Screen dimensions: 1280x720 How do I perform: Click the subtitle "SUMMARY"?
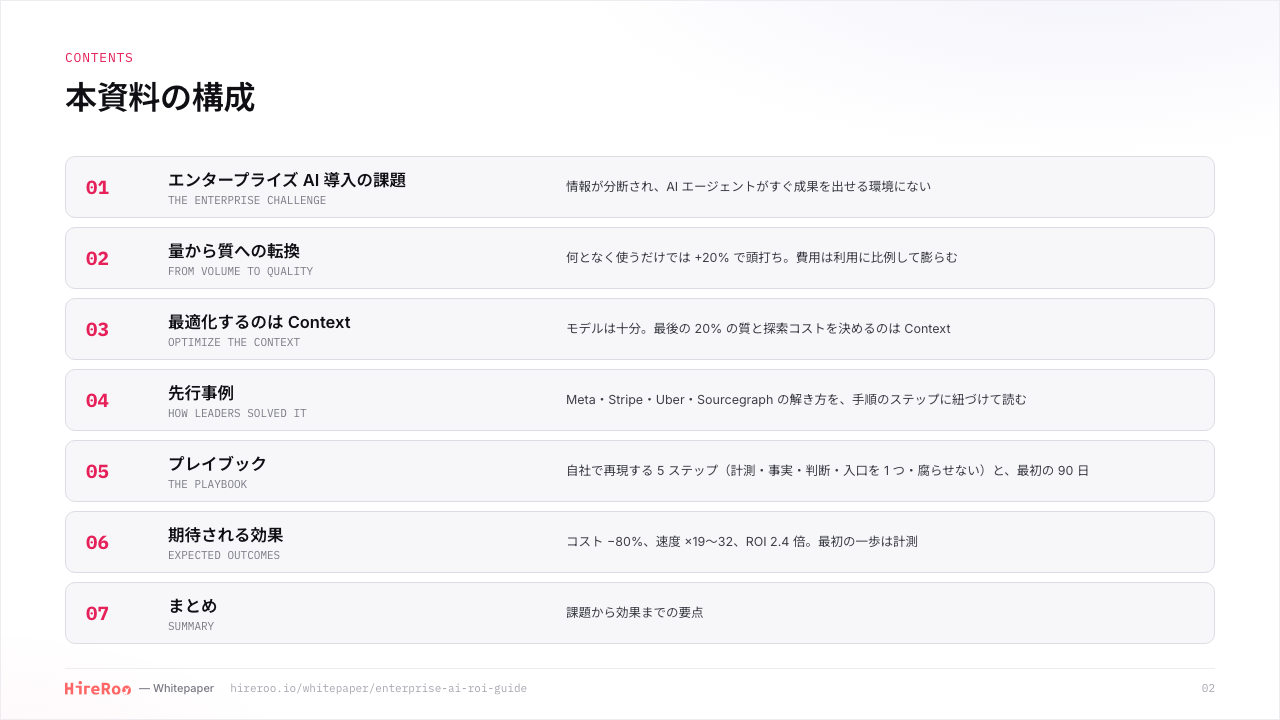(191, 626)
